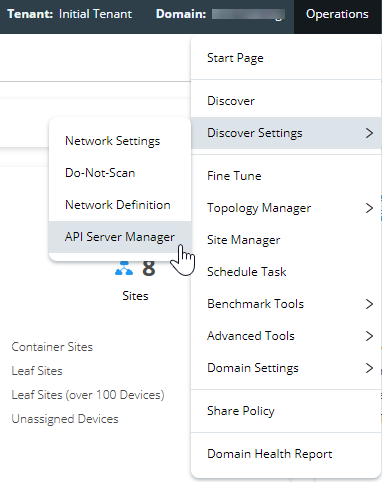Expand the Discover Settings submenu arrow
The width and height of the screenshot is (382, 482).
click(x=369, y=133)
